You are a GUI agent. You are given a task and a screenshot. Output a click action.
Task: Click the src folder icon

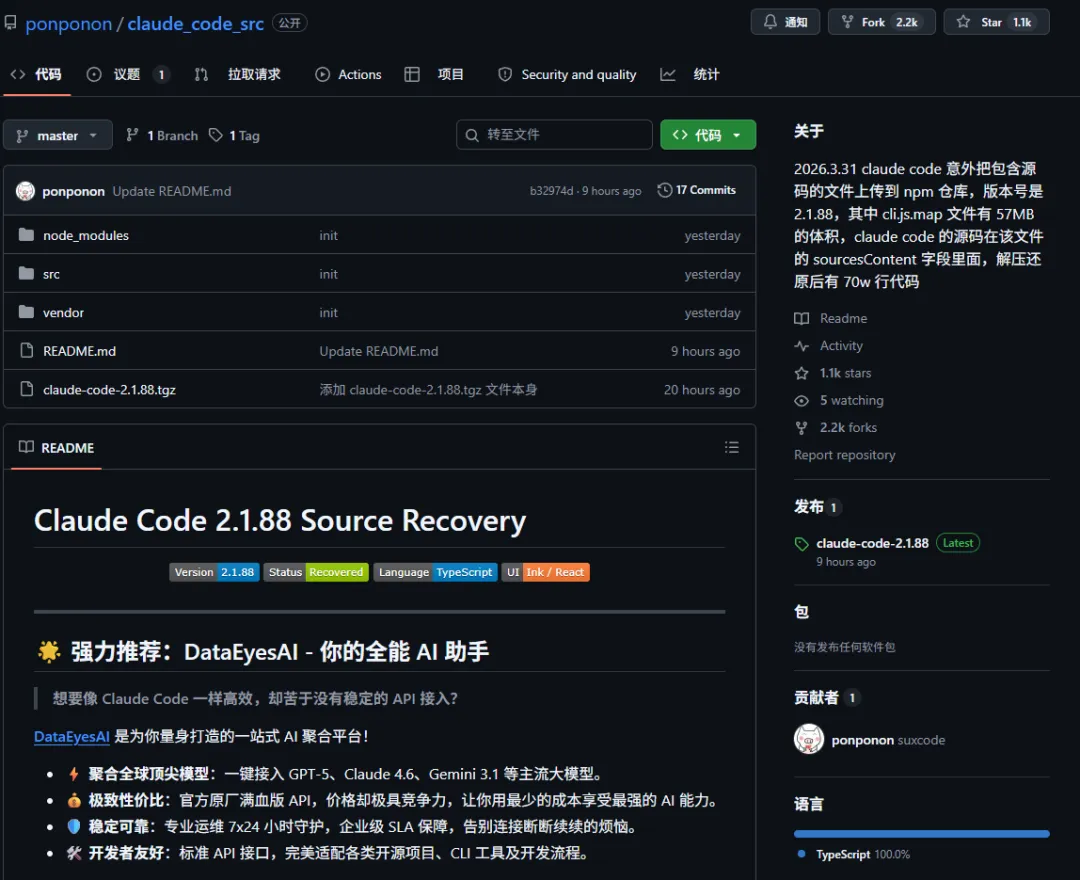[x=26, y=273]
